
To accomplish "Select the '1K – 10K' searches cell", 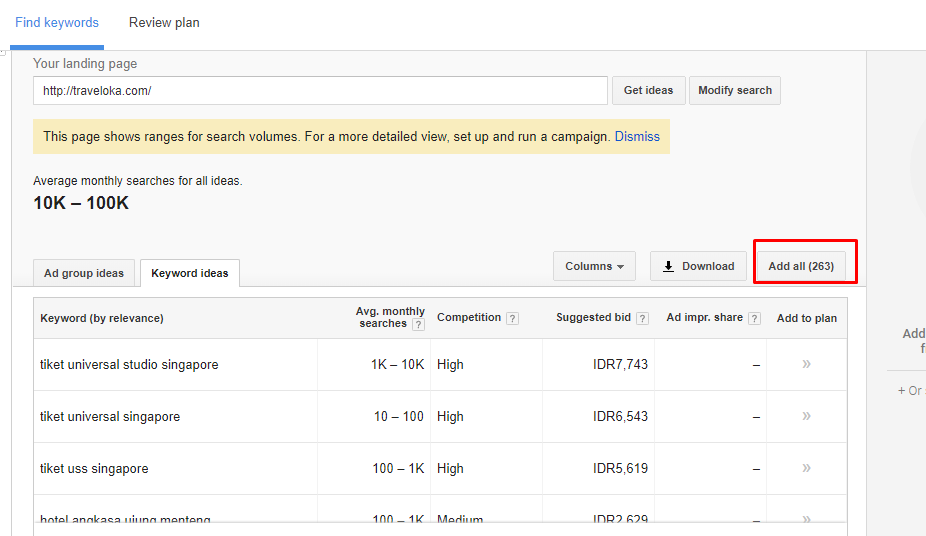I will pyautogui.click(x=397, y=365).
